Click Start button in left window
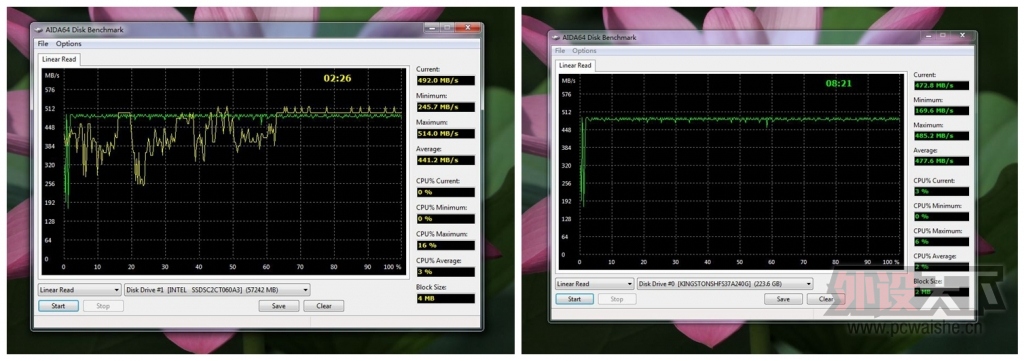Image resolution: width=1024 pixels, height=361 pixels. 59,306
